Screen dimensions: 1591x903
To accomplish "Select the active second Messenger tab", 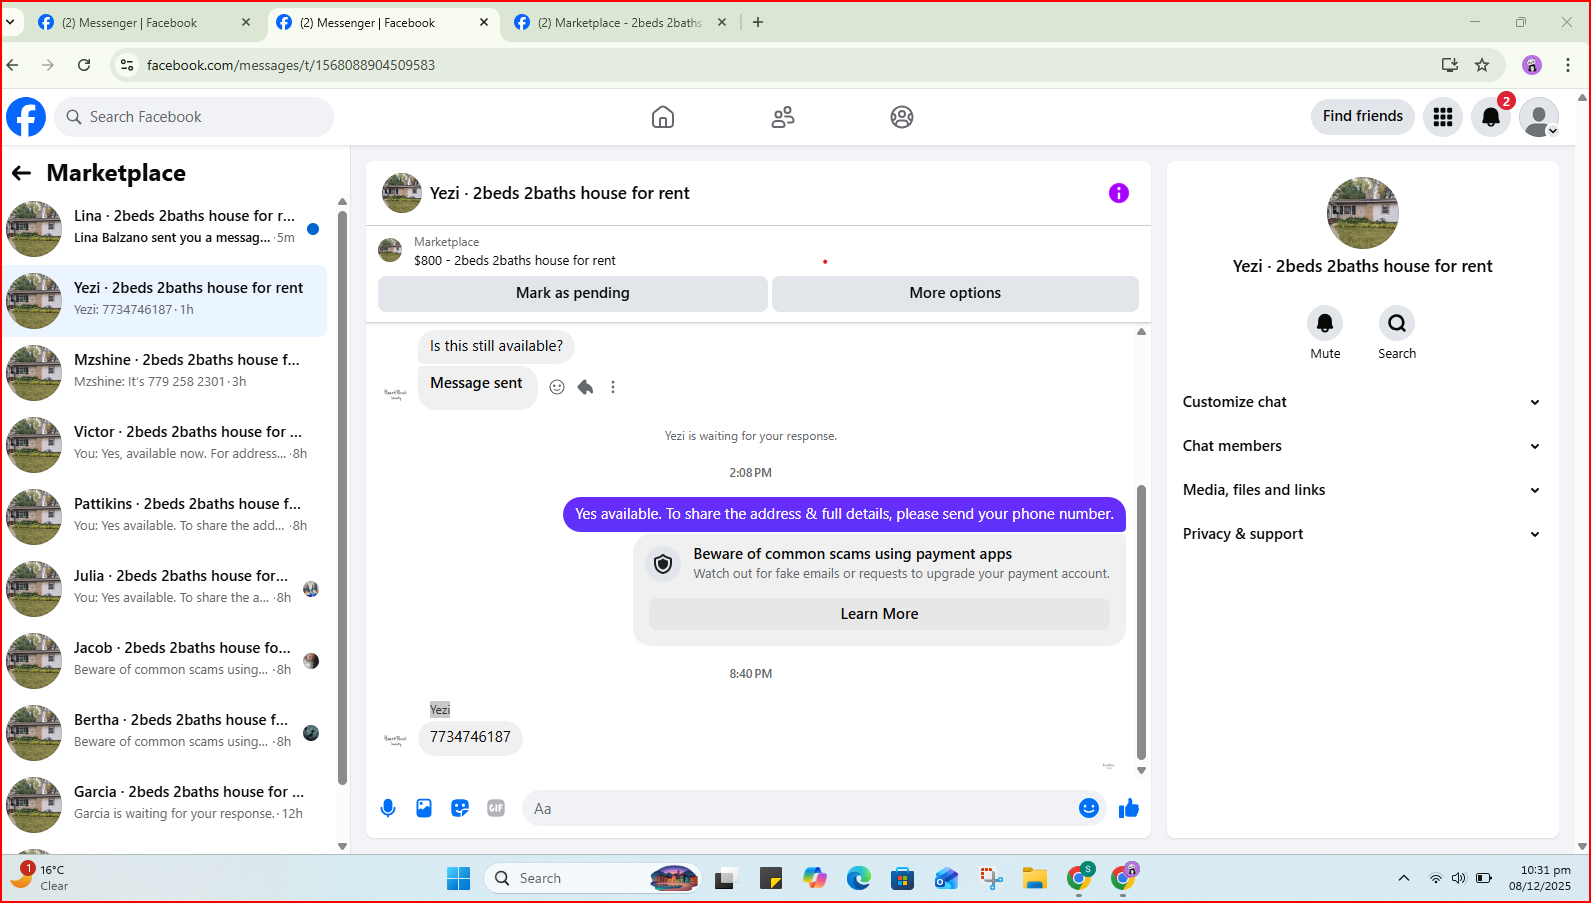I will [383, 22].
